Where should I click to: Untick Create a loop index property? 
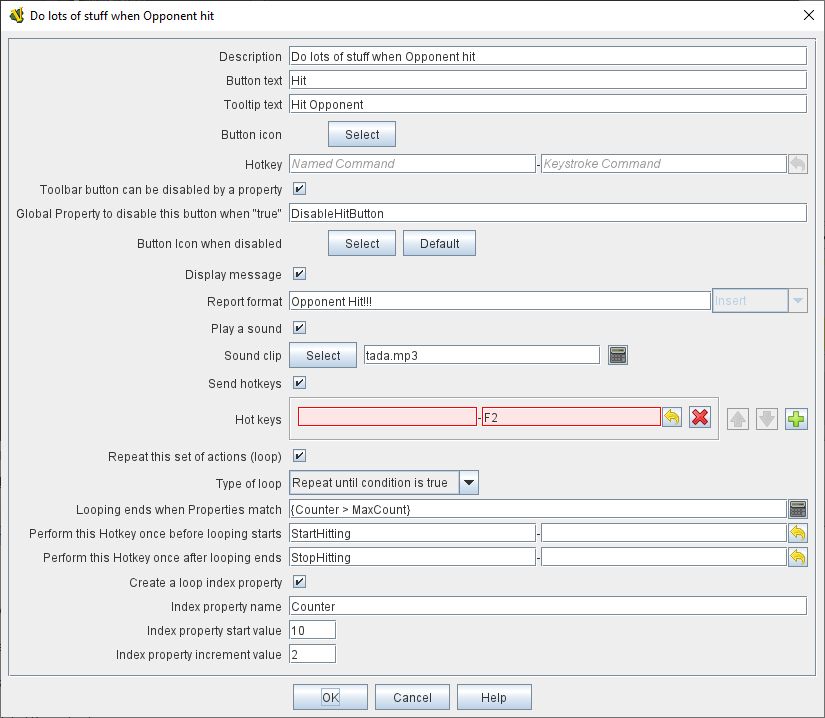pos(299,582)
